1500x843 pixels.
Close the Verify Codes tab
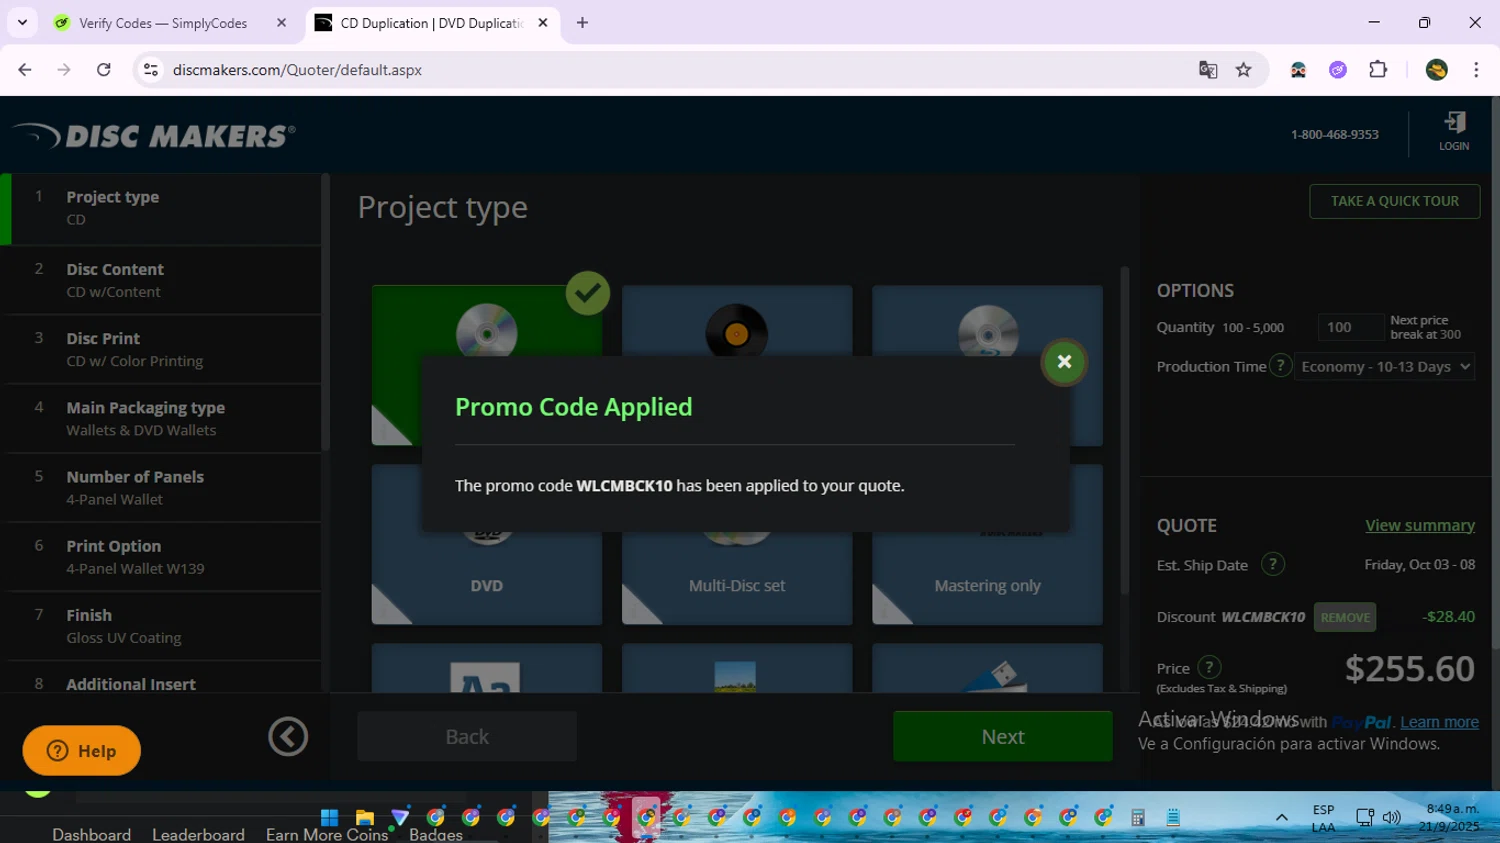tap(281, 22)
